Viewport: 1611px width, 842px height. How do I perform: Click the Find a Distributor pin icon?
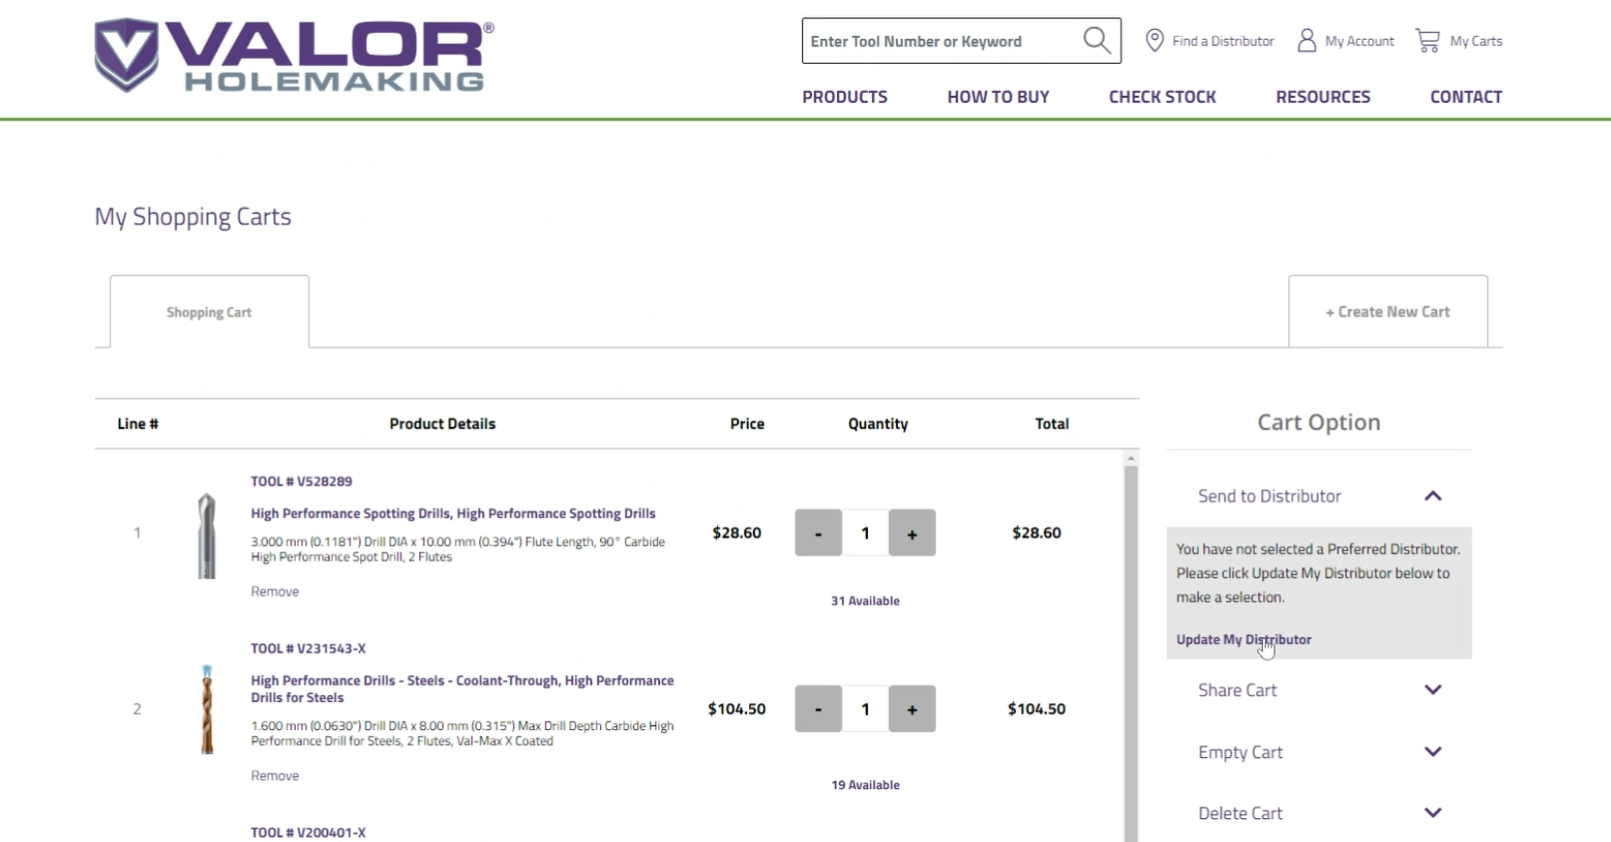click(x=1154, y=41)
